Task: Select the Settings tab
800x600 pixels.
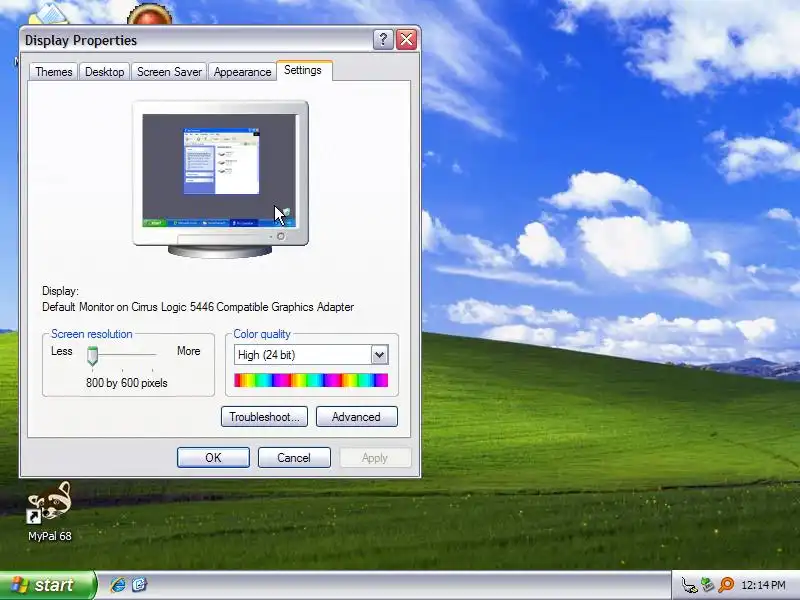Action: [x=303, y=70]
